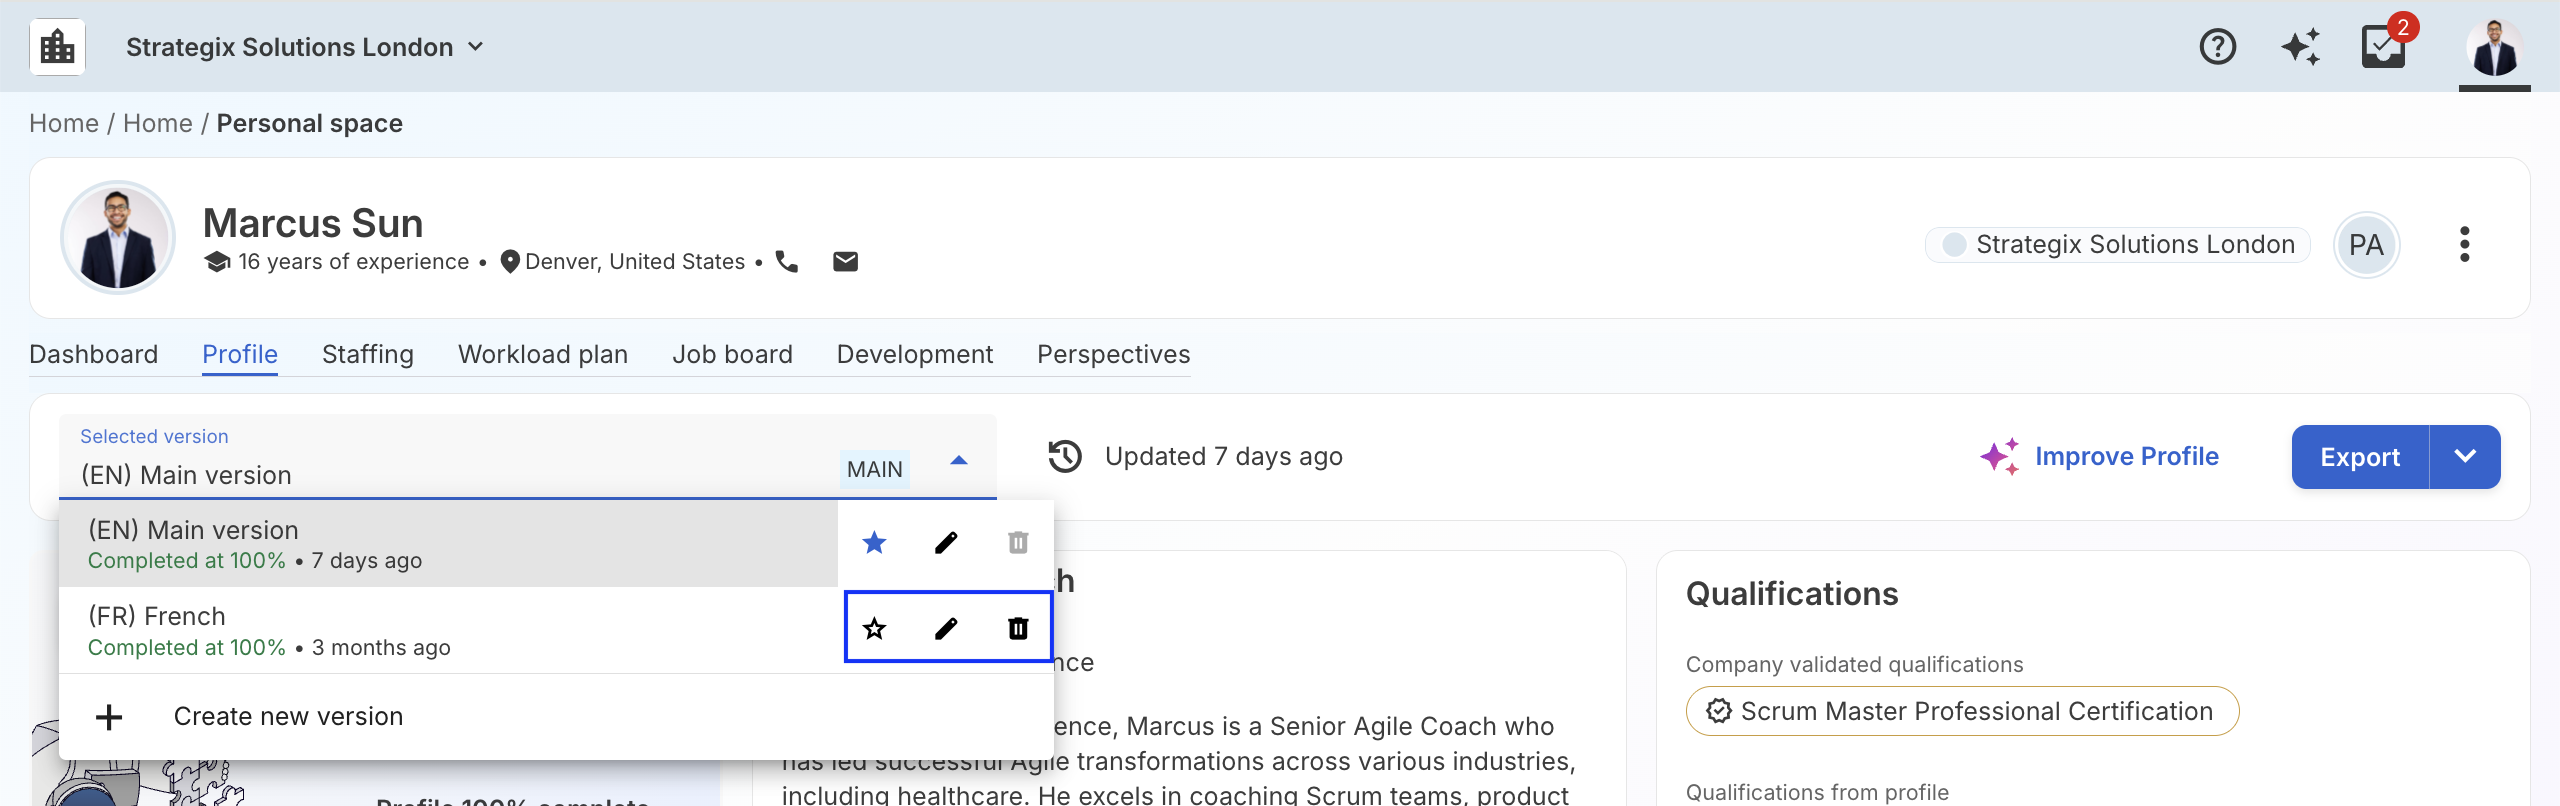Open the three-dot more options menu
2560x806 pixels.
2464,244
